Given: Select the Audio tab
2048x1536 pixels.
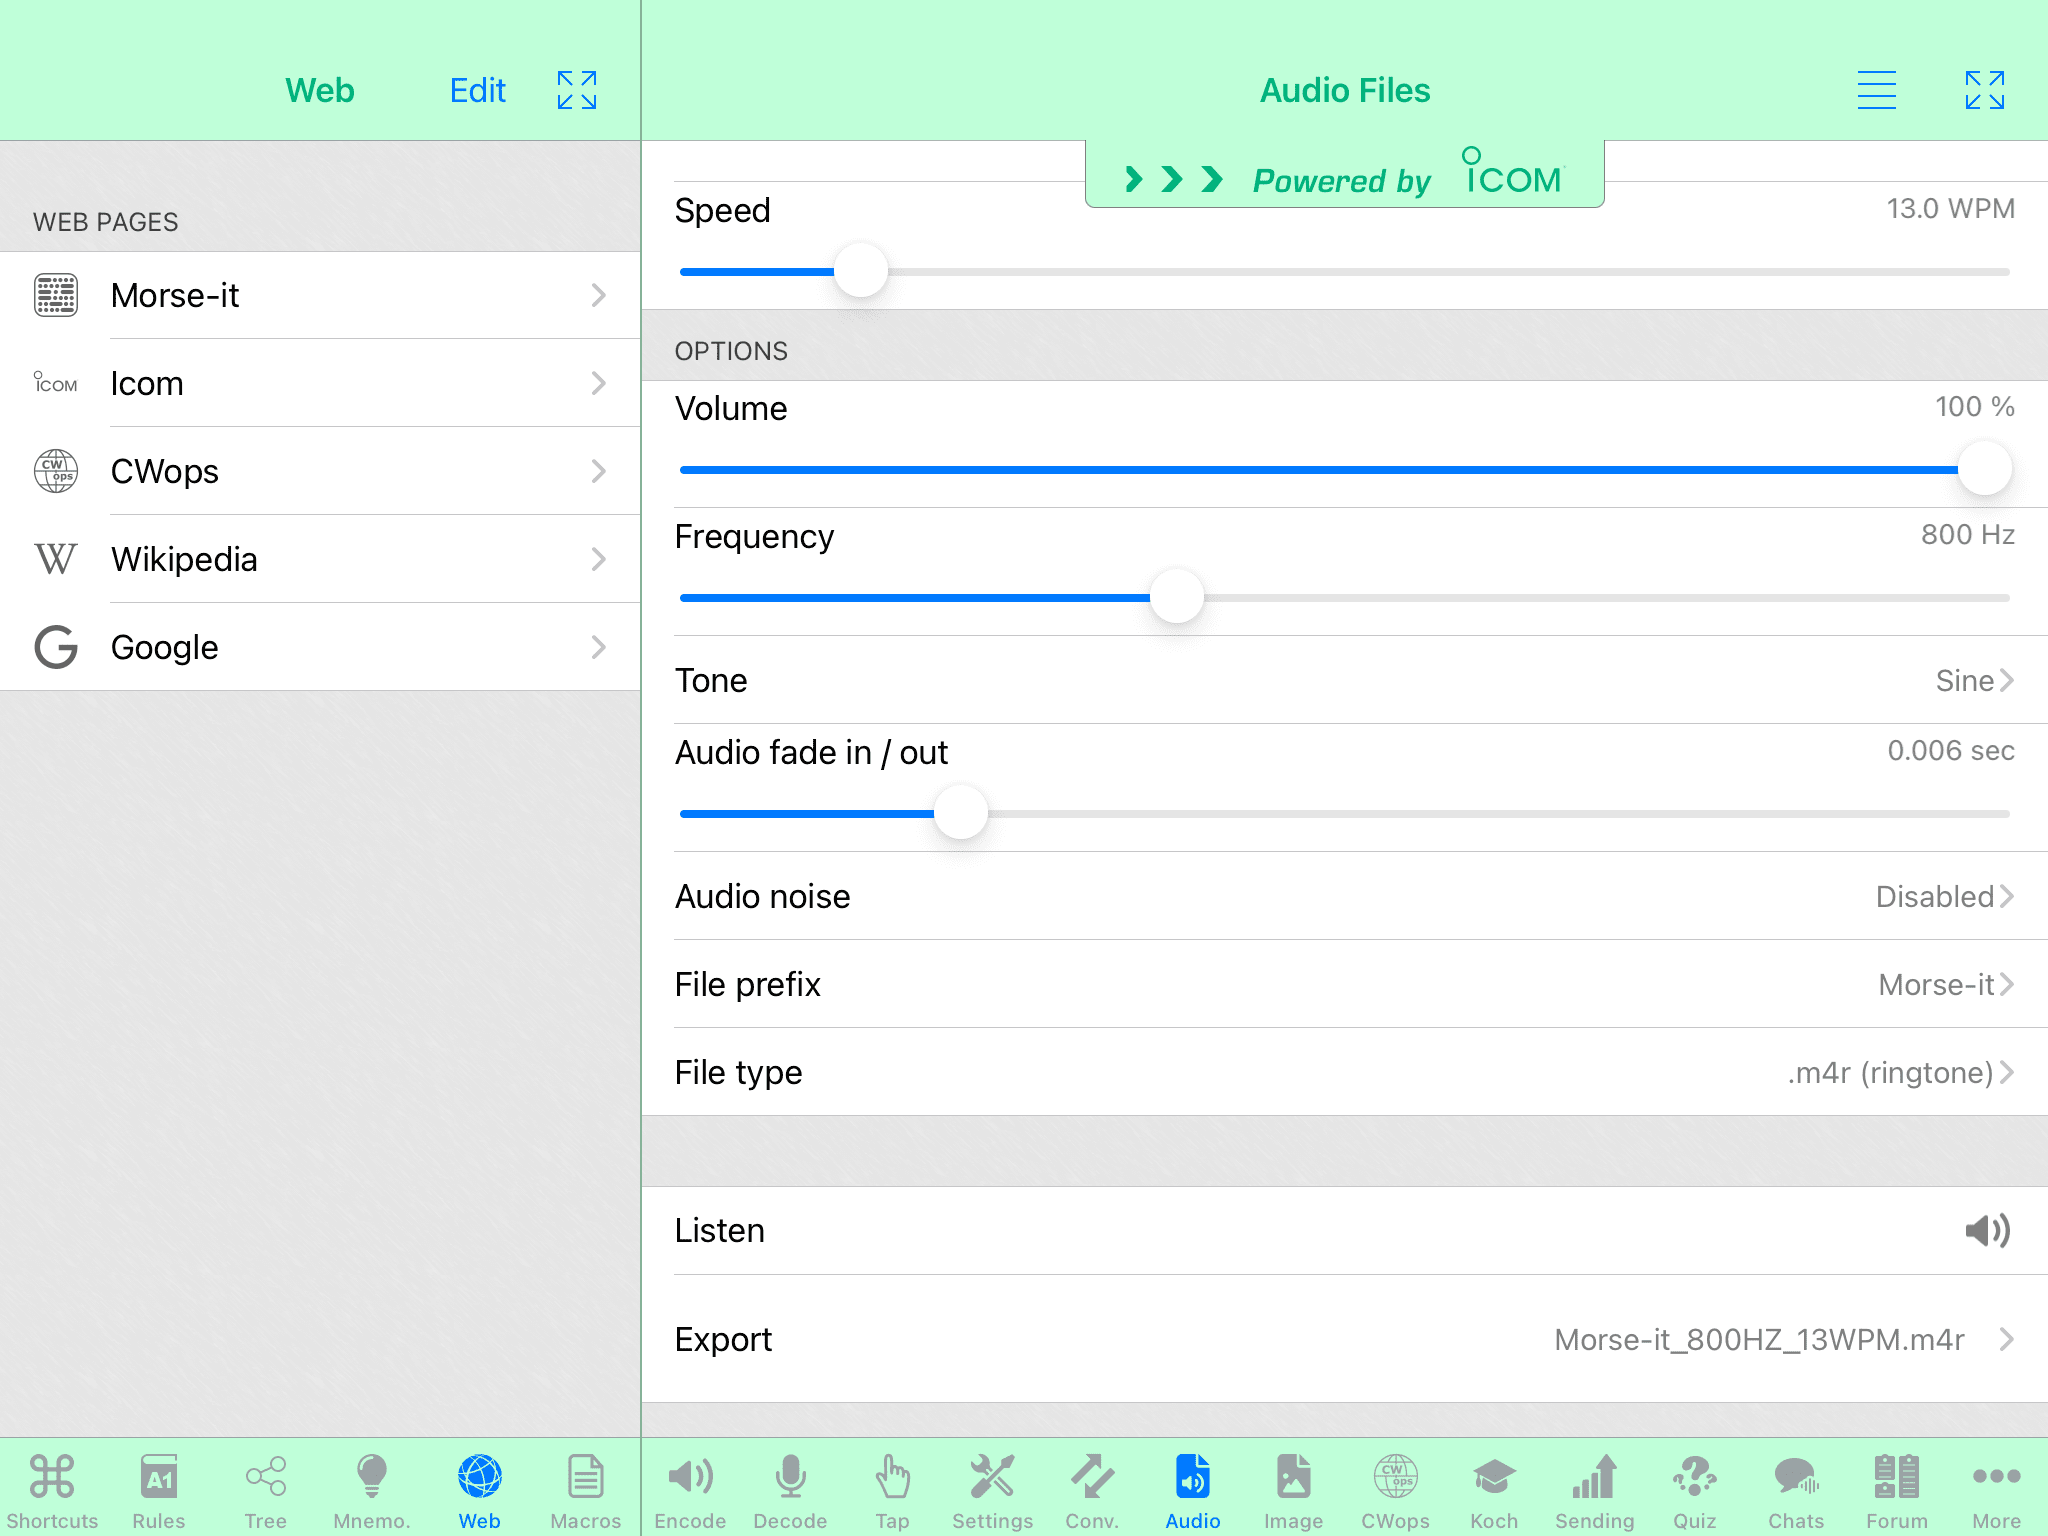Looking at the screenshot, I should pos(1193,1491).
